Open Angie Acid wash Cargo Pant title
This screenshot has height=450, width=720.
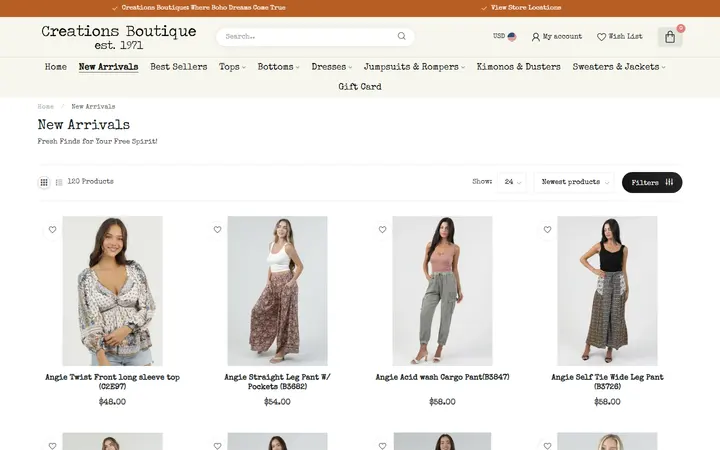click(442, 377)
